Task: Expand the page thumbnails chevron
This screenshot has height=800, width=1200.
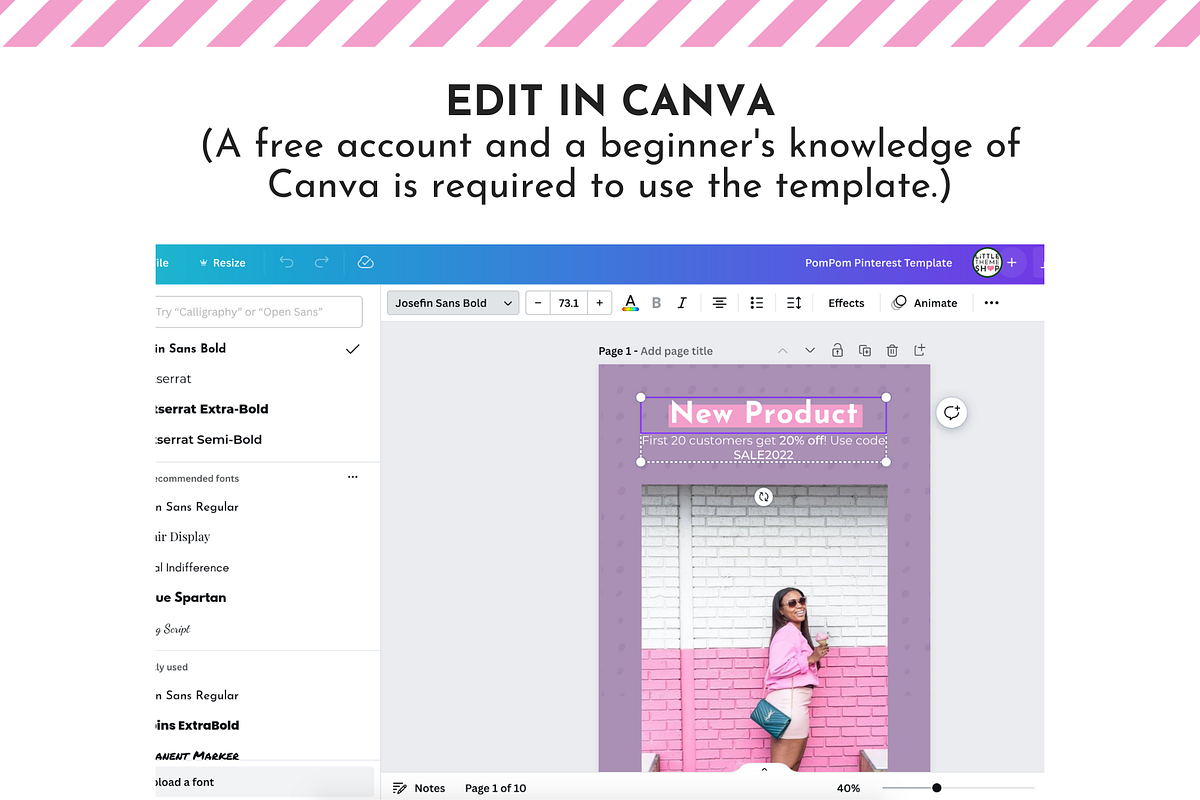Action: [x=764, y=770]
